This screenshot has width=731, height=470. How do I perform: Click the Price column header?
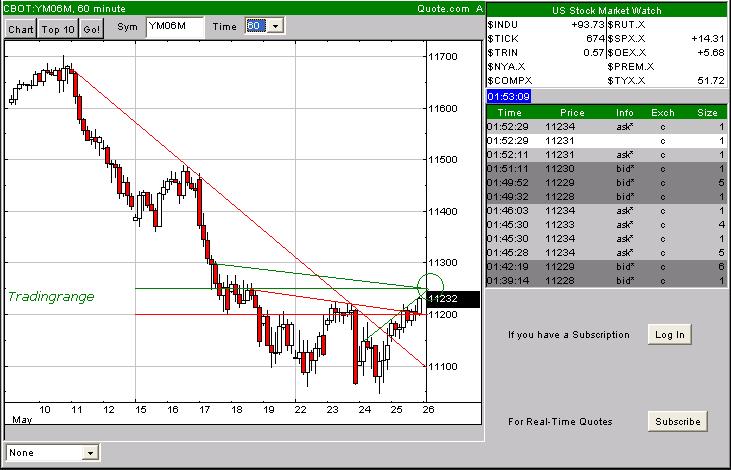pos(572,112)
